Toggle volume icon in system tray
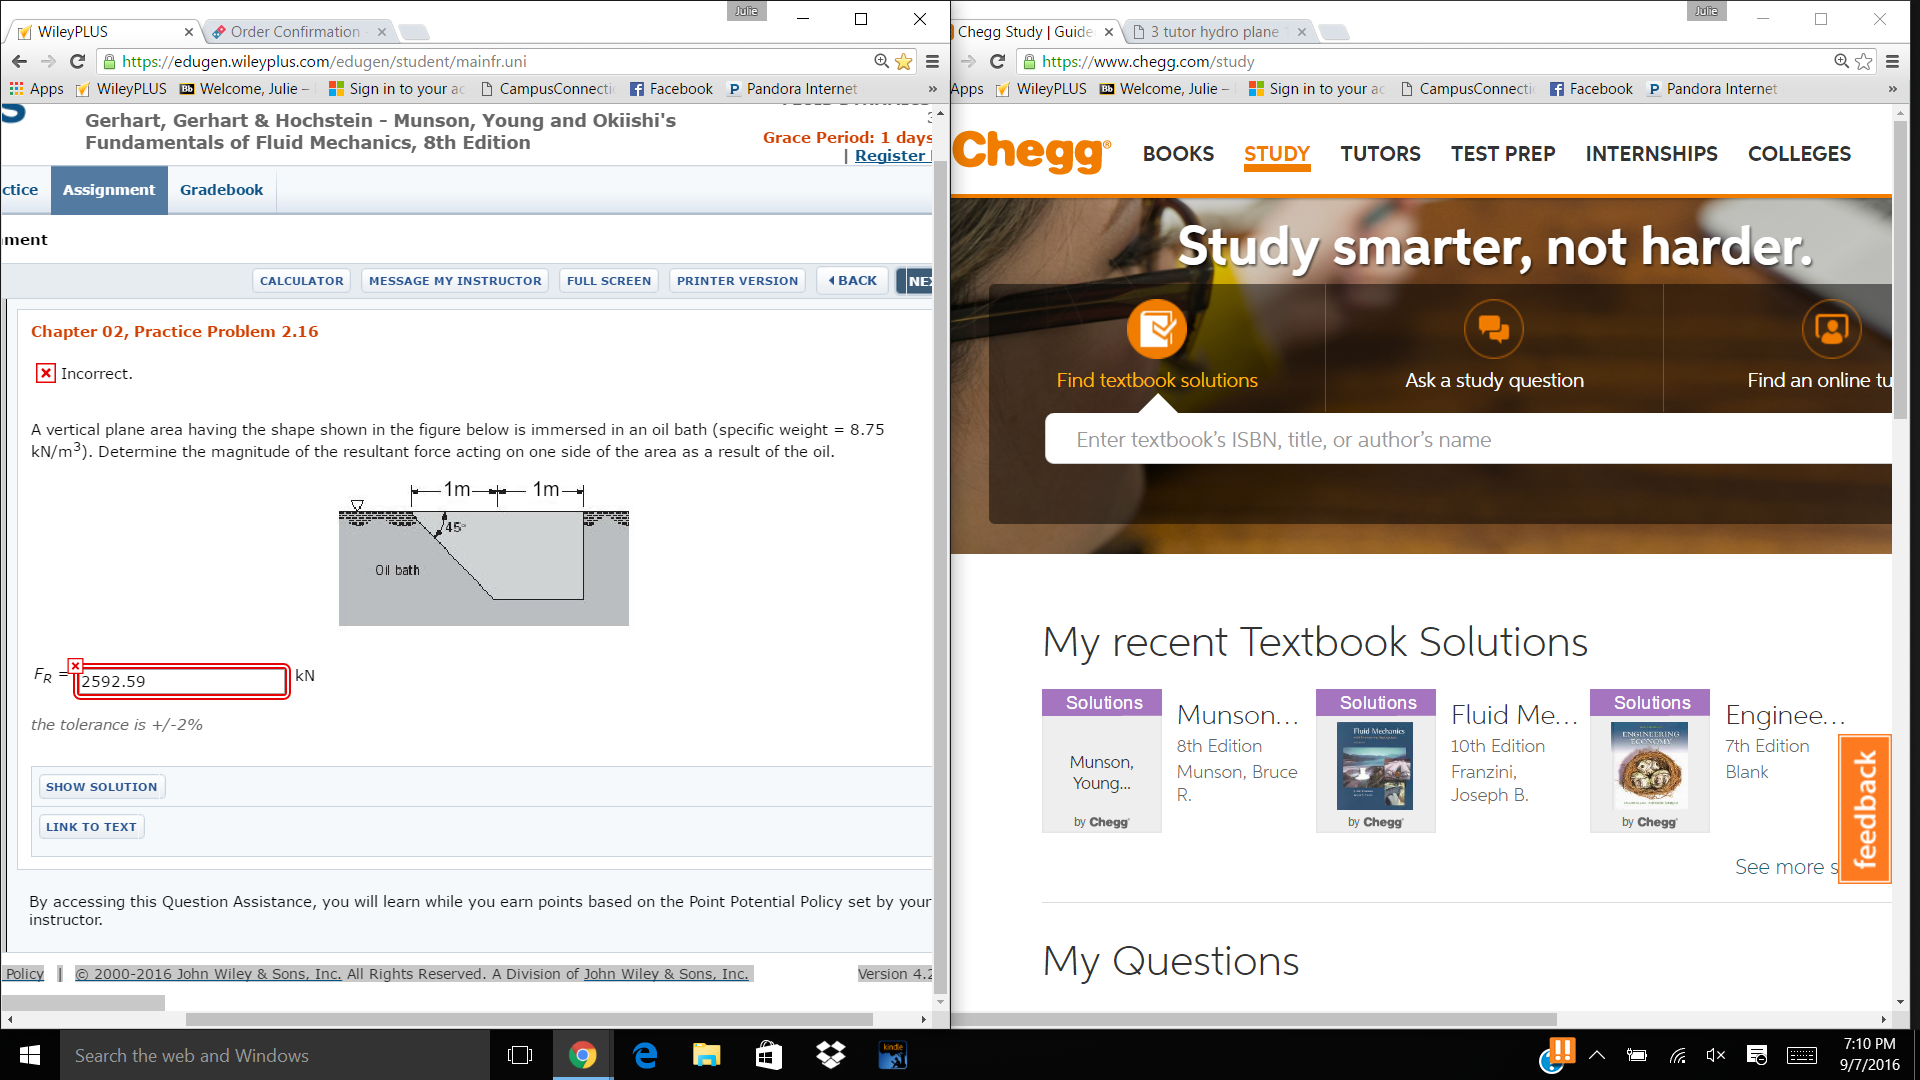 point(1716,1055)
